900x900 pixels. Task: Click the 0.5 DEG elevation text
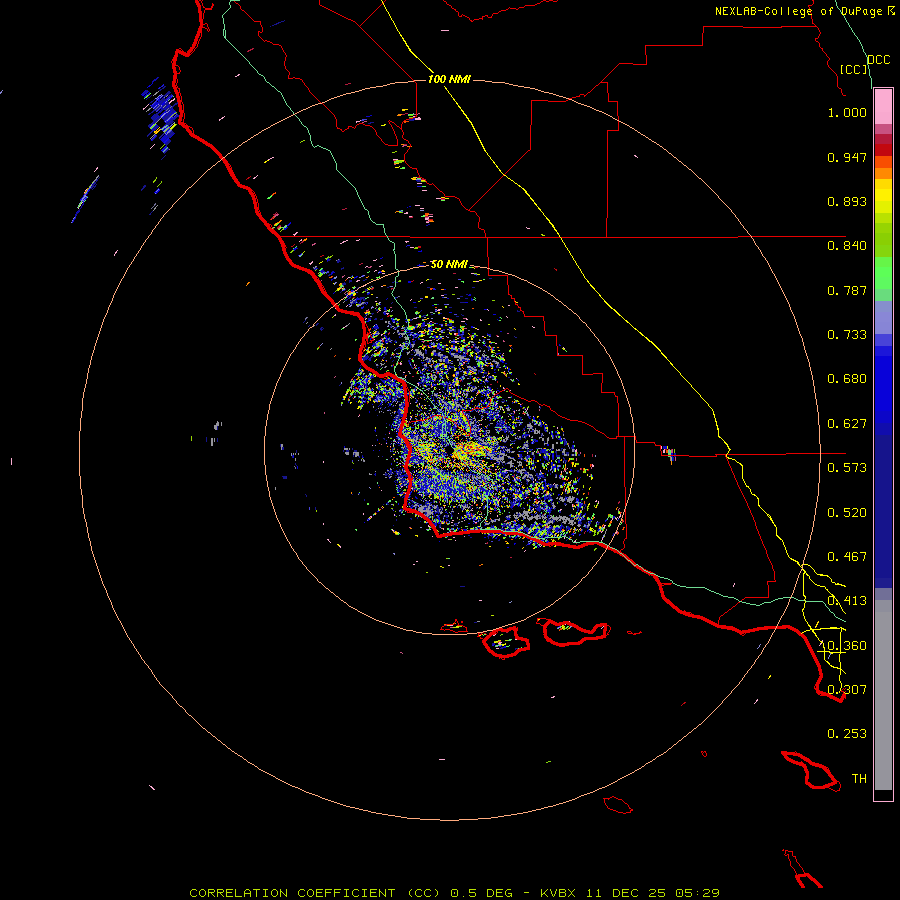pyautogui.click(x=481, y=893)
